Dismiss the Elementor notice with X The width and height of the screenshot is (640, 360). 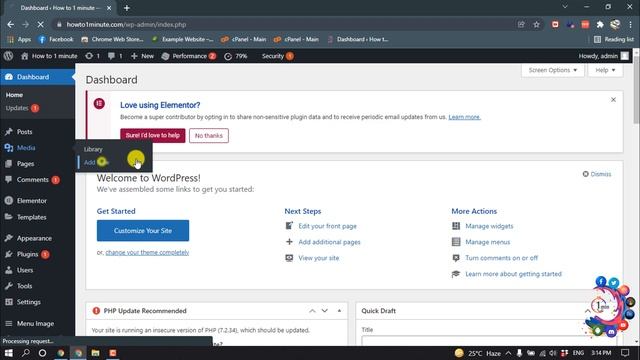click(x=613, y=100)
